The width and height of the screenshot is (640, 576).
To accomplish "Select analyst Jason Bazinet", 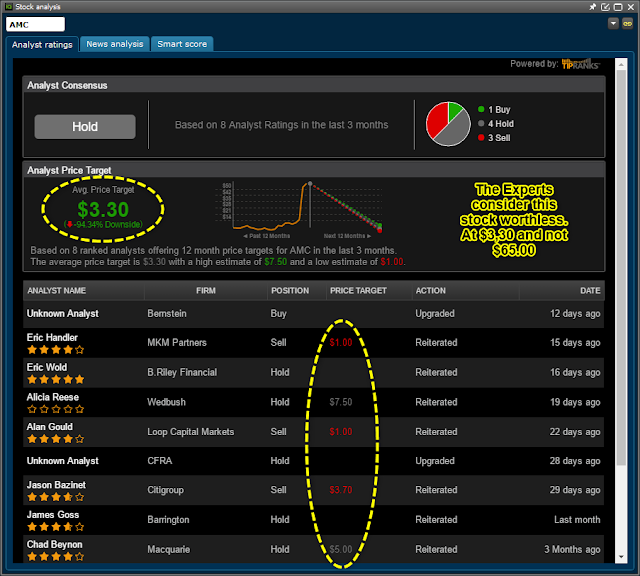I will [x=56, y=485].
